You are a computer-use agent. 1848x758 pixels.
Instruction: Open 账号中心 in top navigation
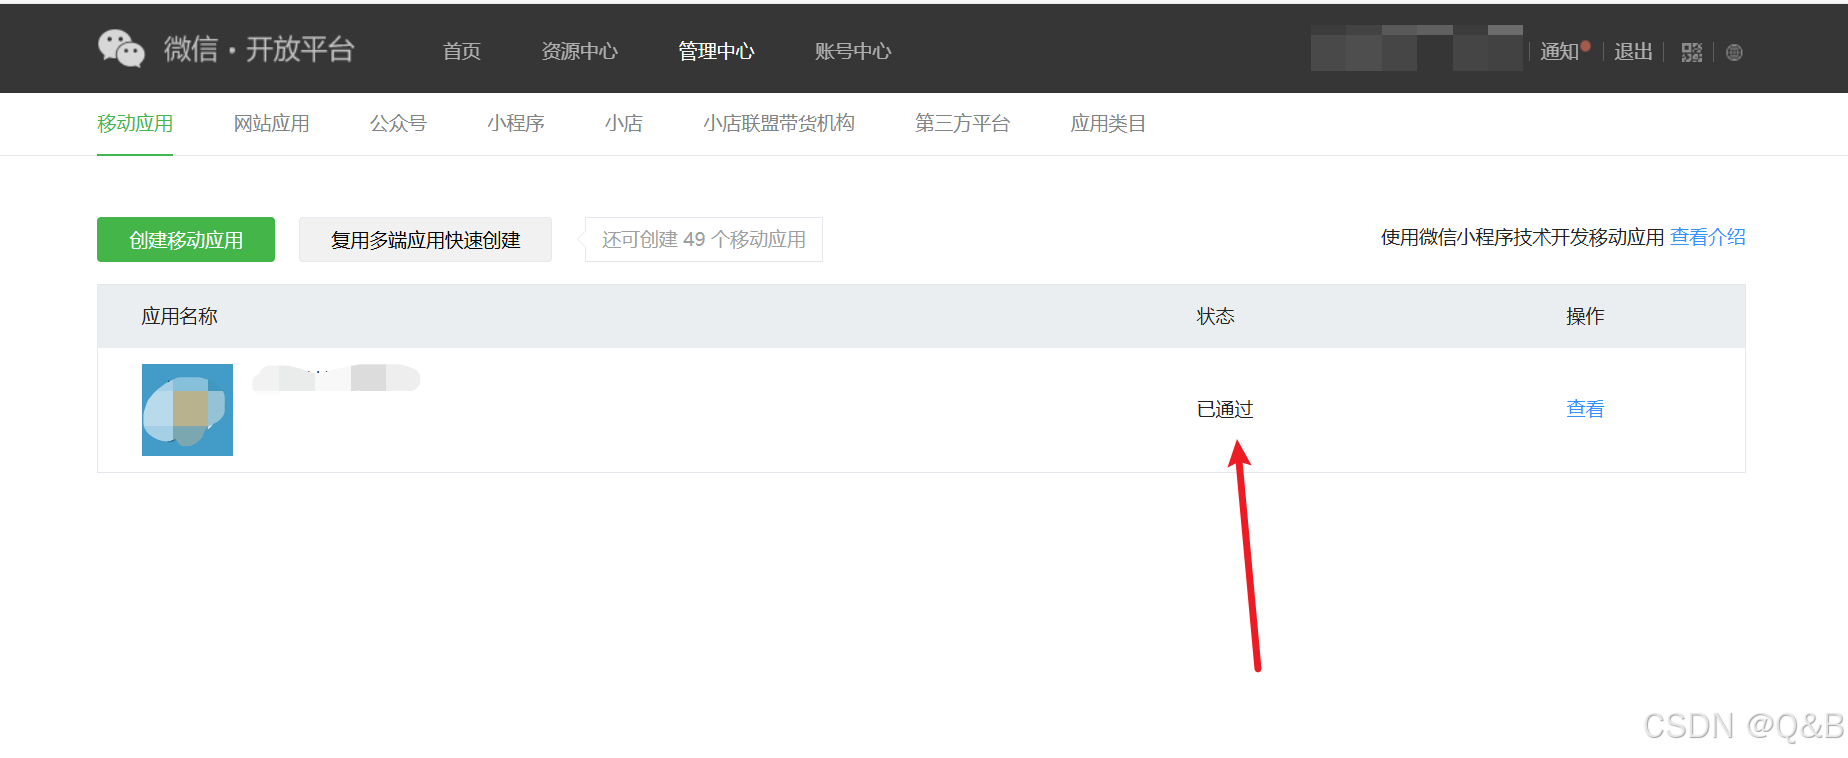(852, 51)
